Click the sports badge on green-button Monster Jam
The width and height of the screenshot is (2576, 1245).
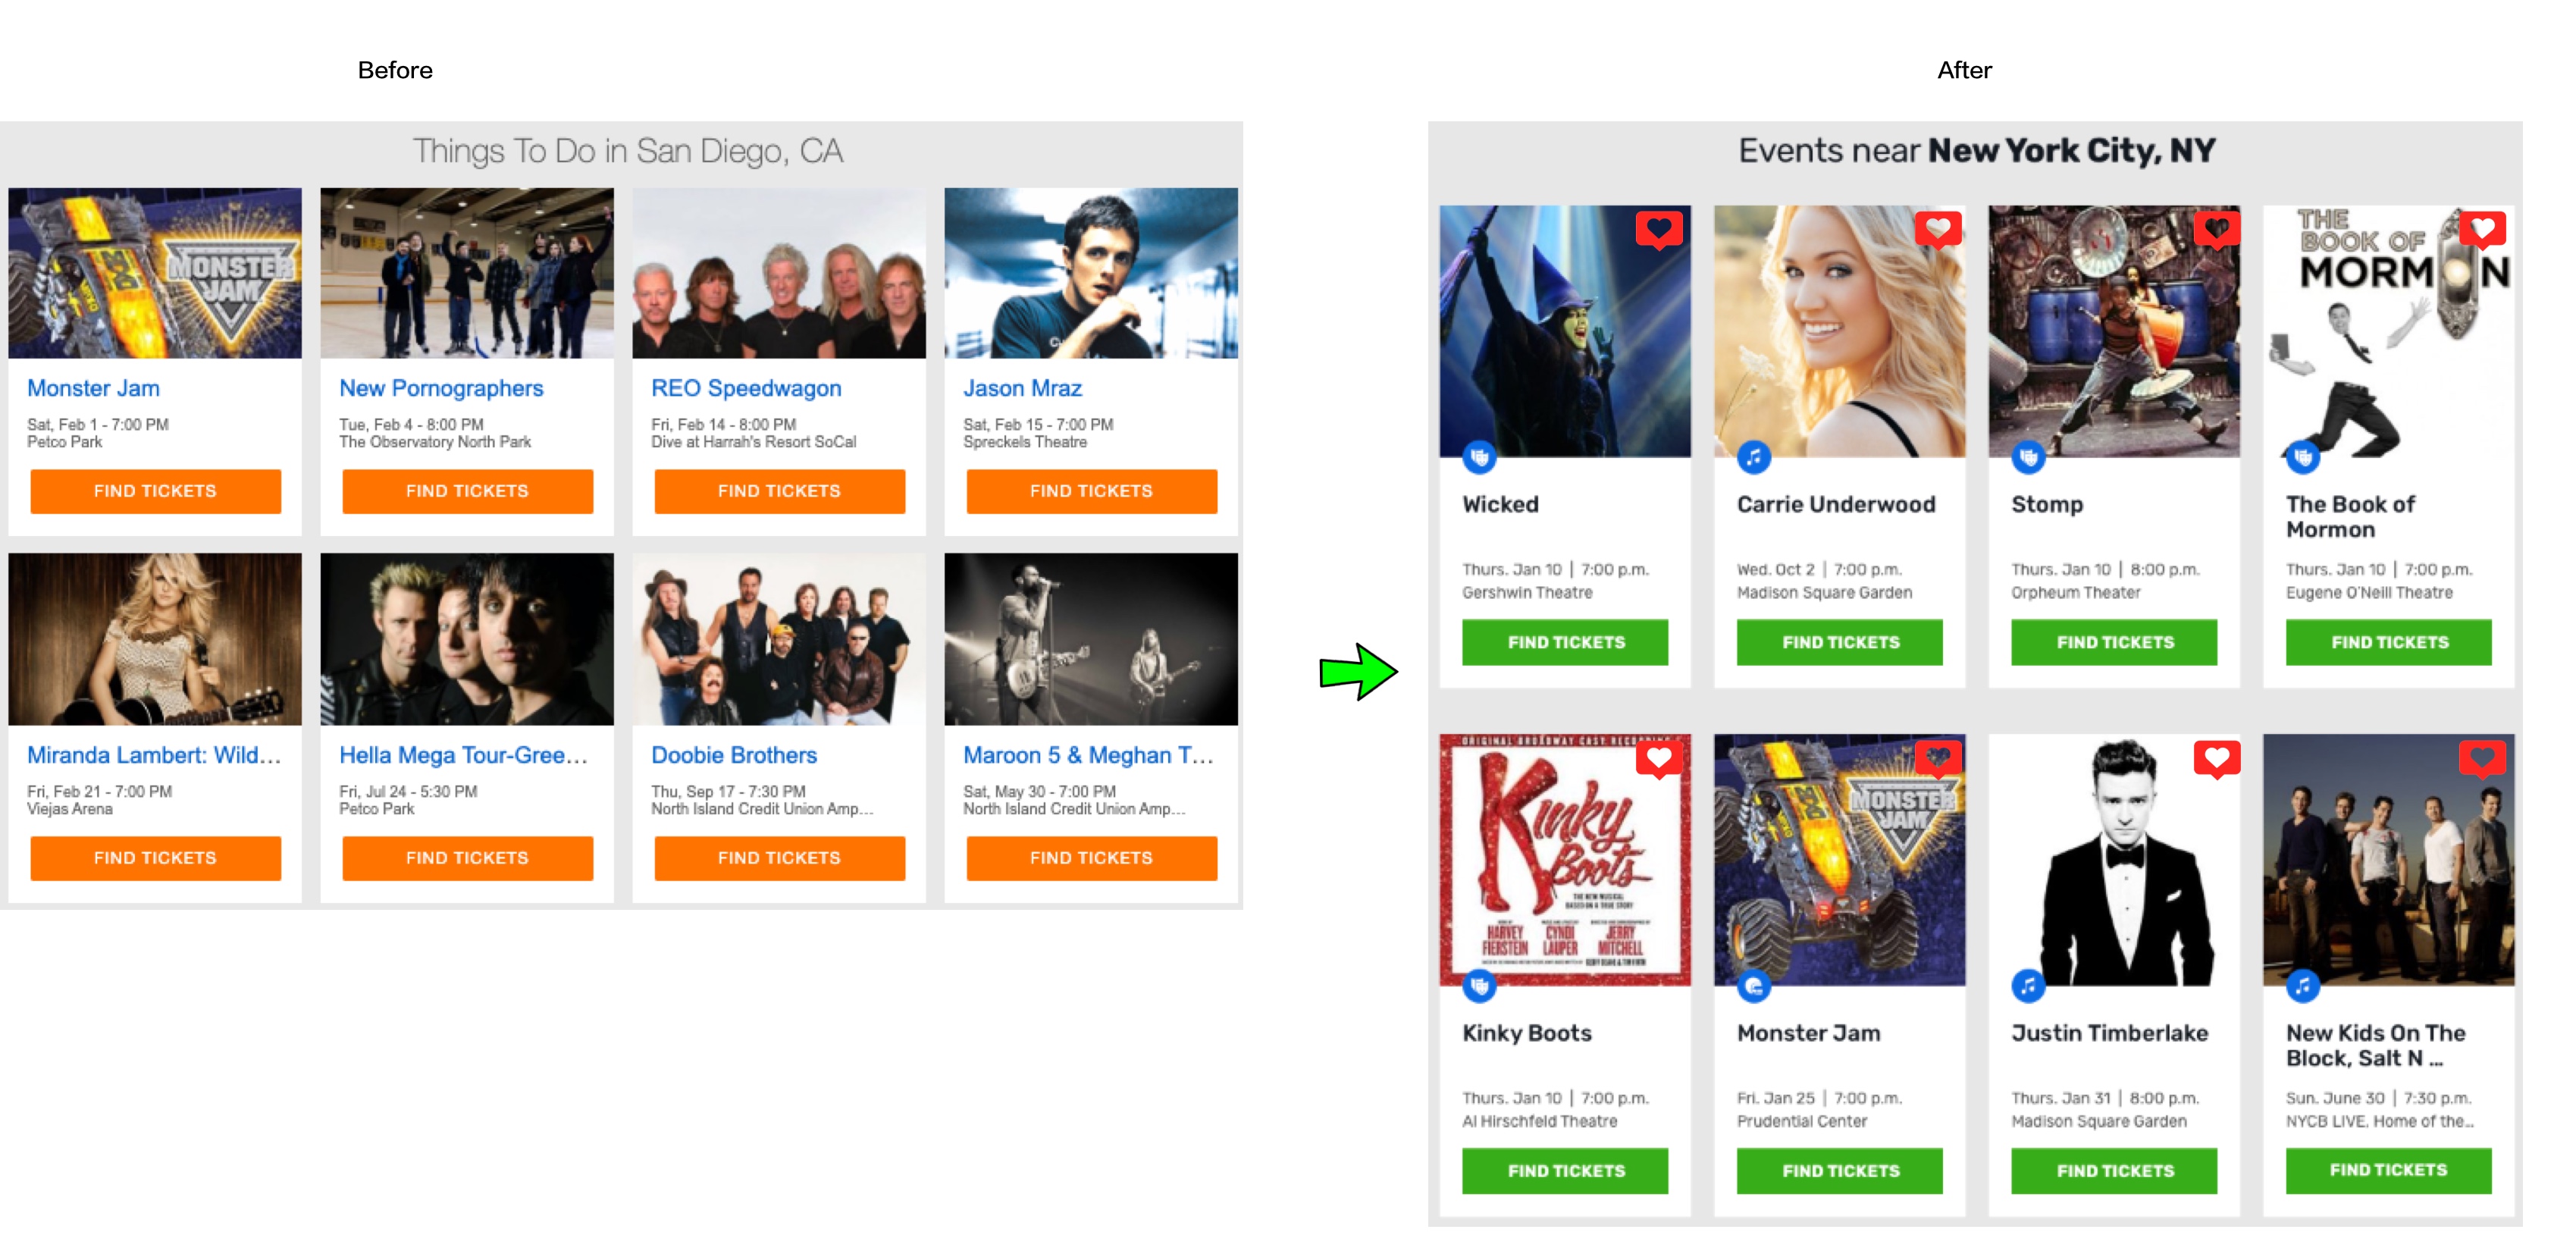tap(1754, 987)
